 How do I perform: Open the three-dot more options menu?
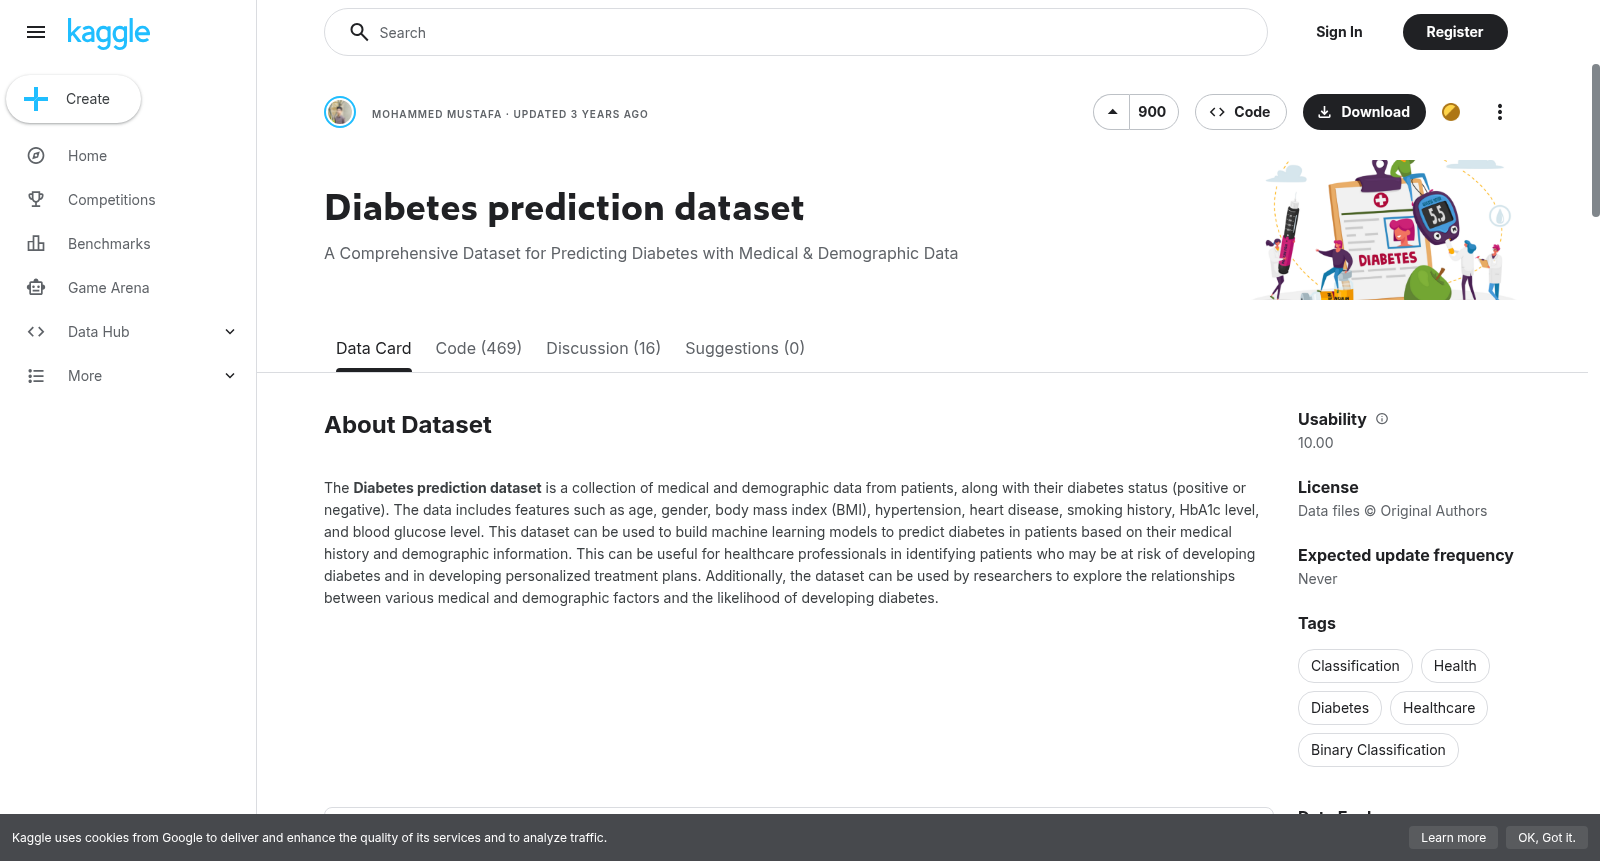(x=1499, y=112)
